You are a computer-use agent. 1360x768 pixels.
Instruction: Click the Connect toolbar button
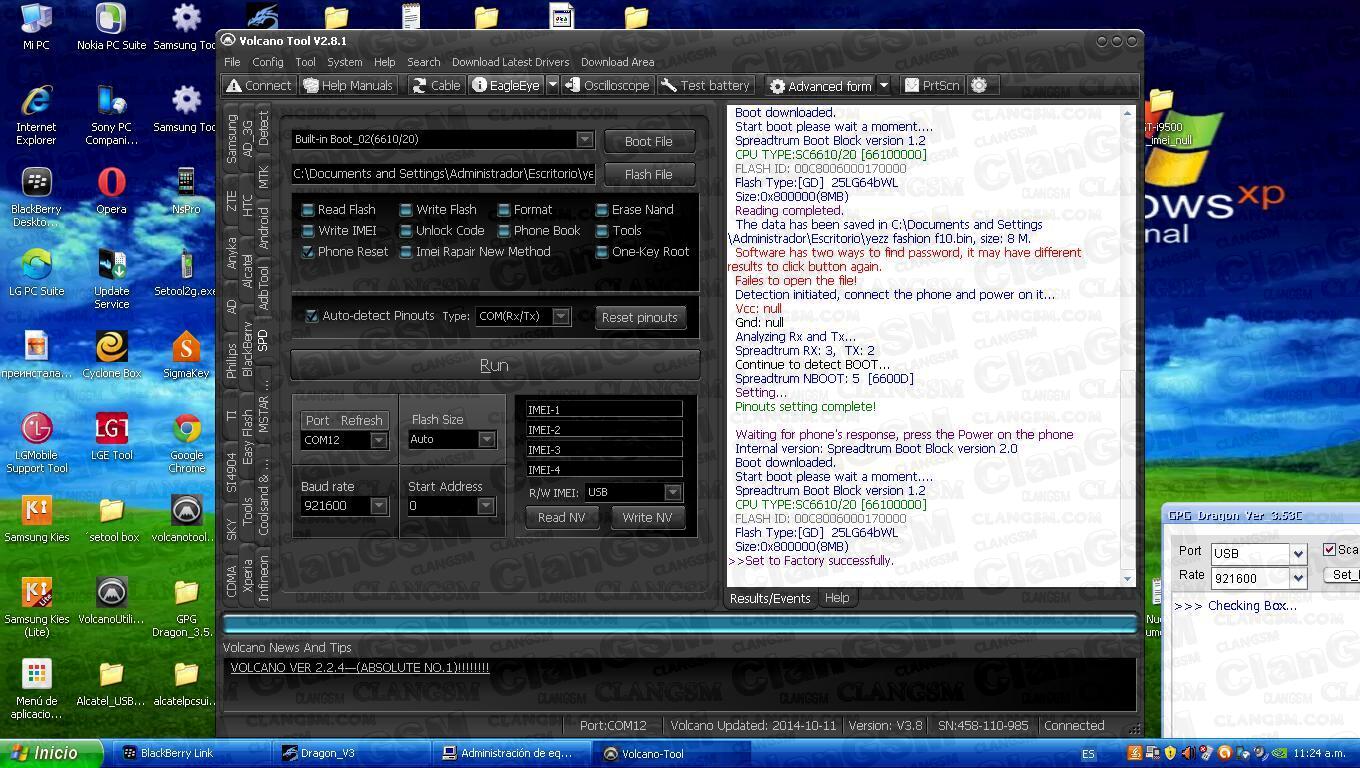(259, 86)
